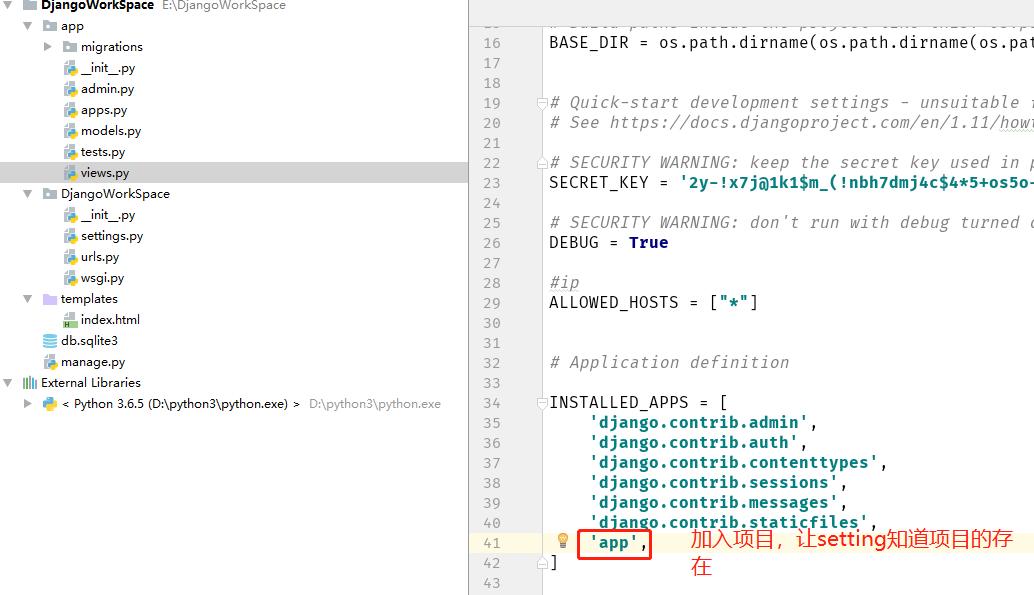The height and width of the screenshot is (595, 1034).
Task: Click the migrations folder icon
Action: (x=70, y=47)
